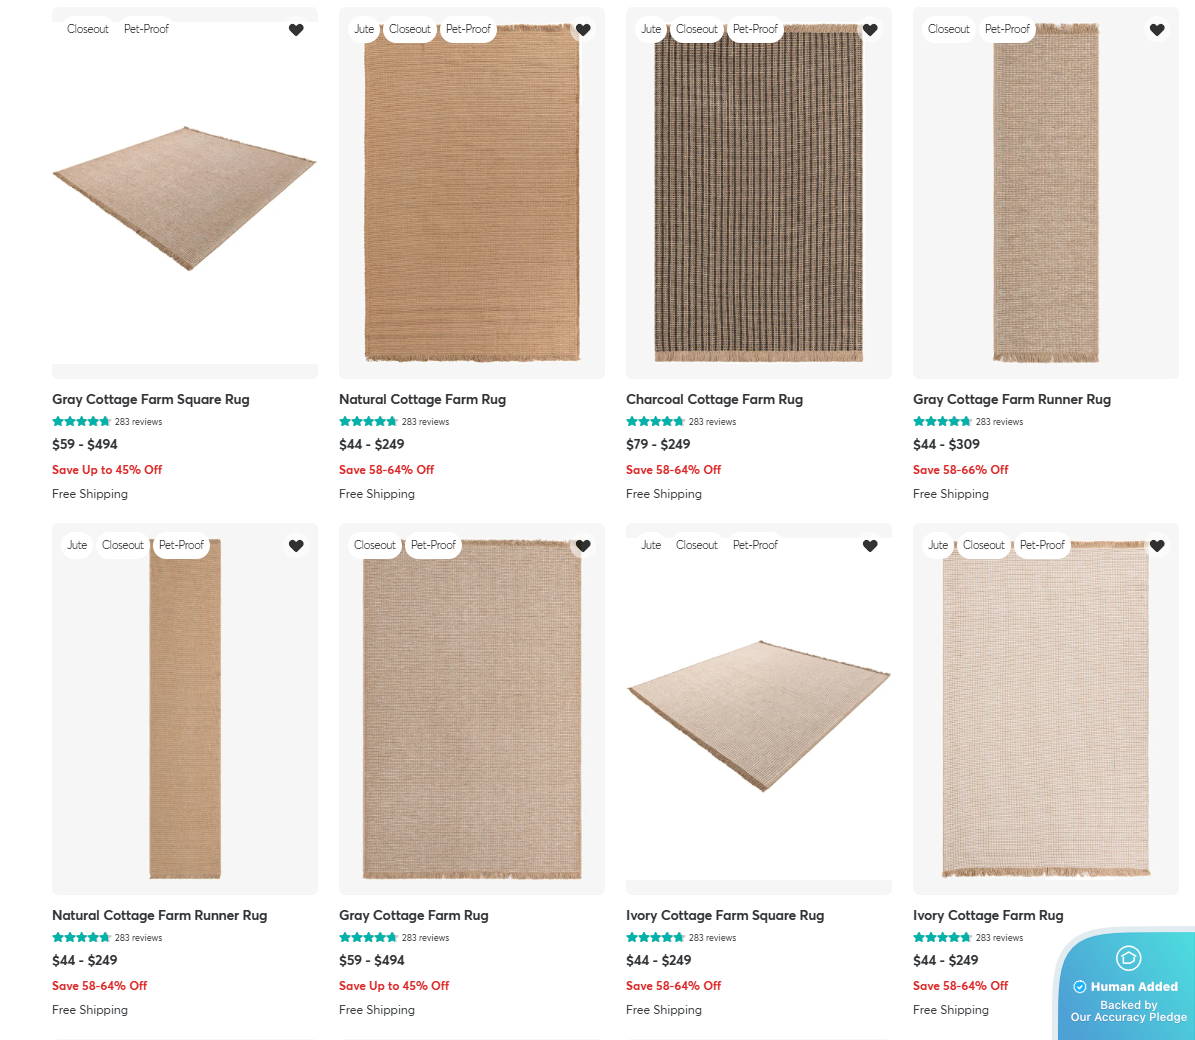Open Ivory Cottage Farm Square Rug link
The height and width of the screenshot is (1040, 1195).
725,915
